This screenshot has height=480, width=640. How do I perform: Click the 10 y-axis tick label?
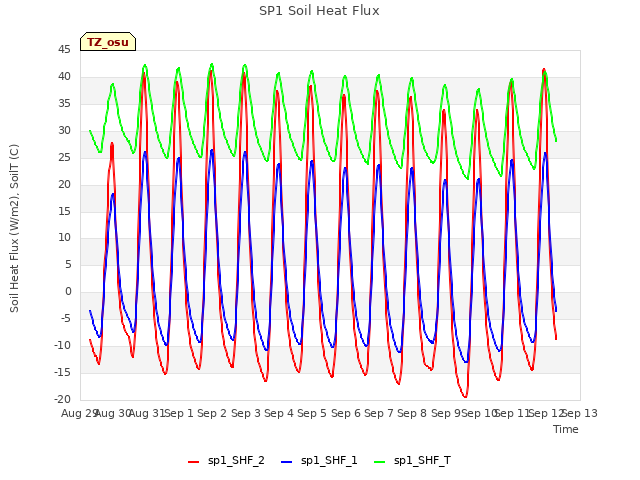pyautogui.click(x=64, y=238)
